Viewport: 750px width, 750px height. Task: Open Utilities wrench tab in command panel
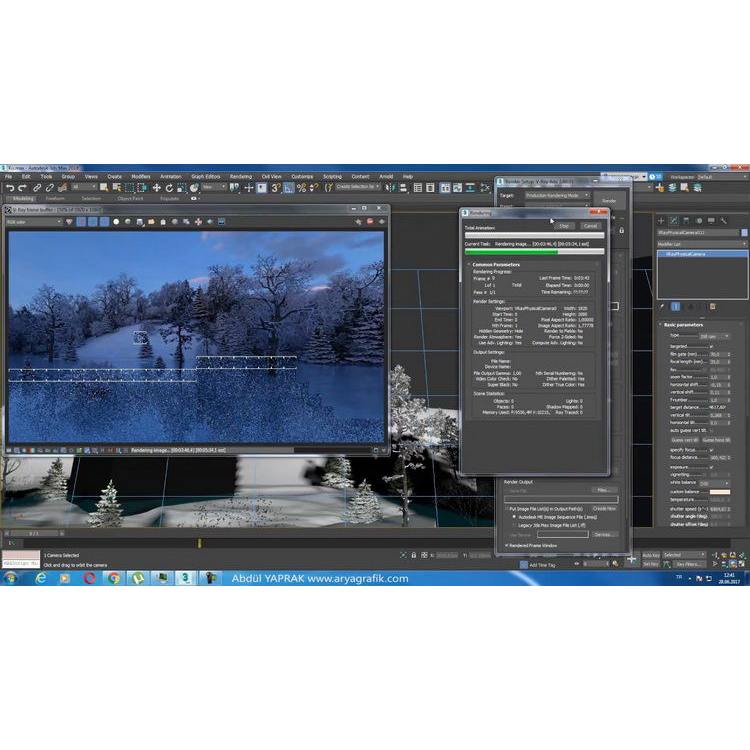coord(724,221)
